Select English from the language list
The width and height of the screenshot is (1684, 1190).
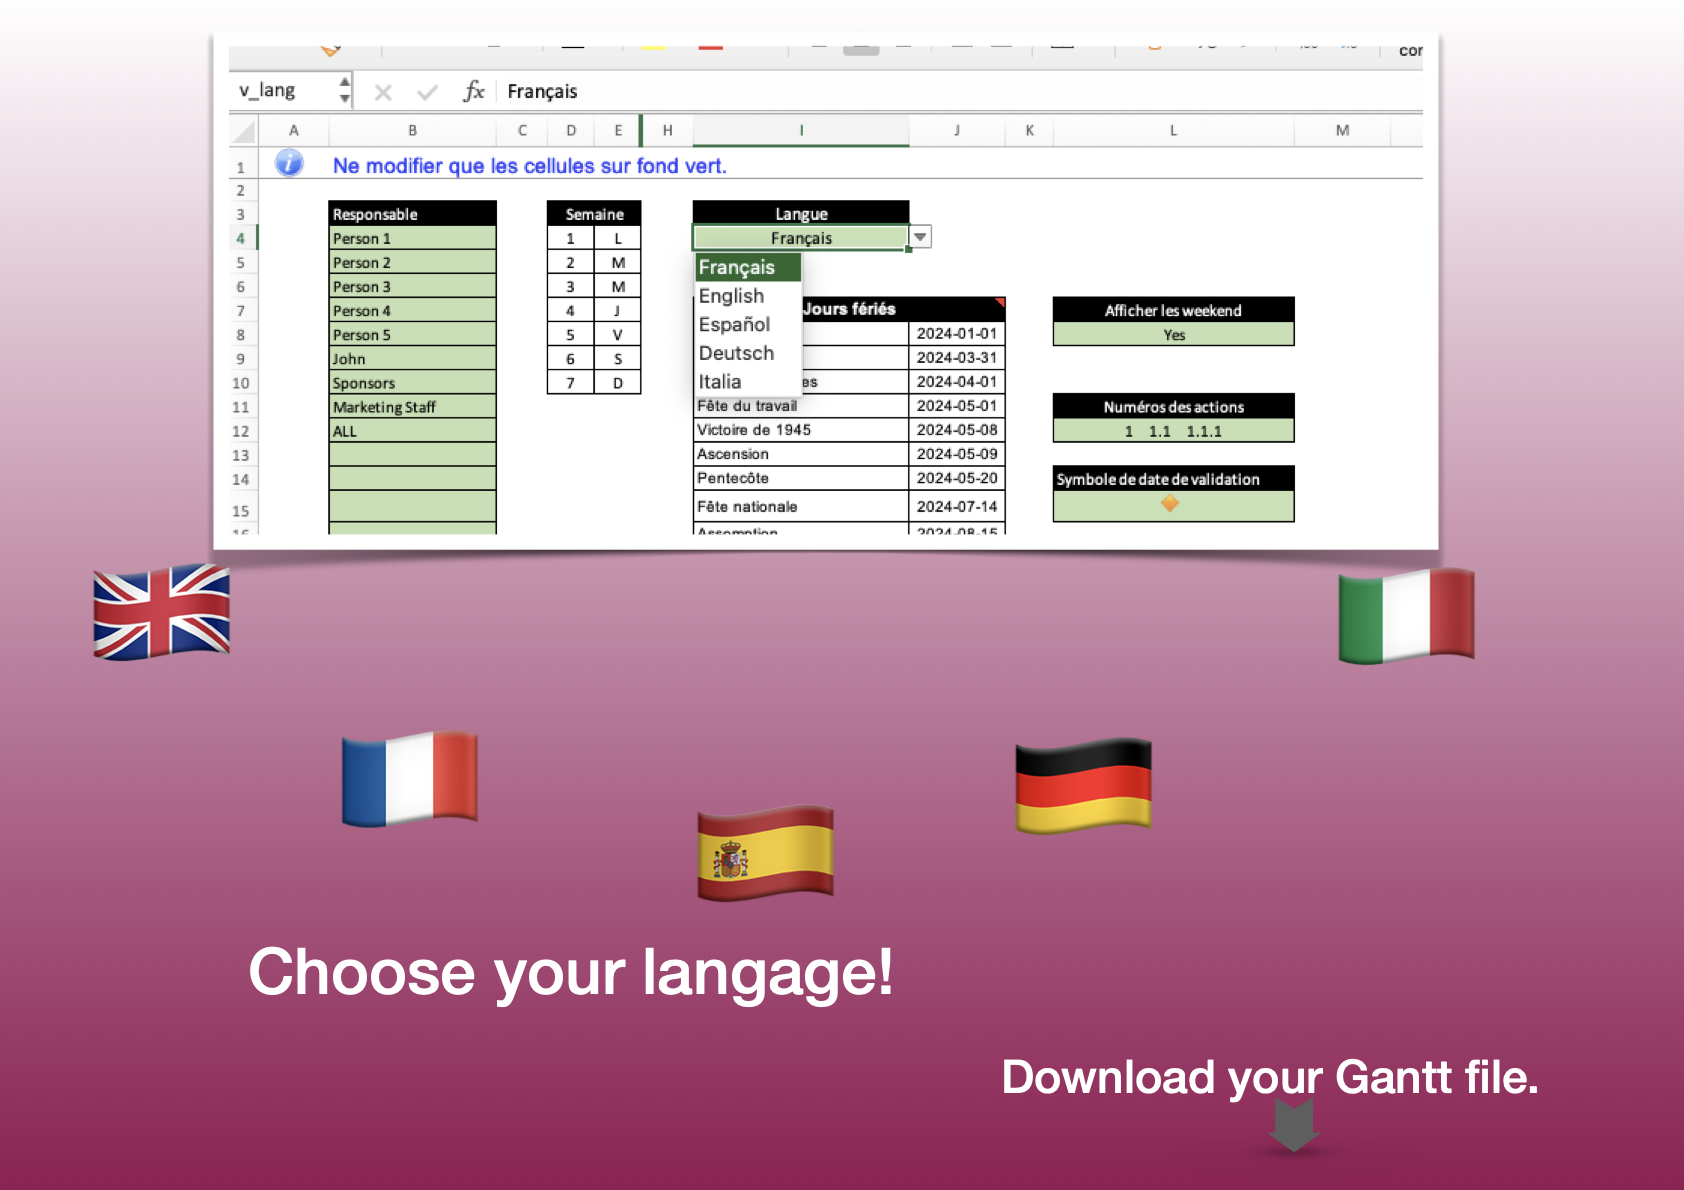point(731,296)
